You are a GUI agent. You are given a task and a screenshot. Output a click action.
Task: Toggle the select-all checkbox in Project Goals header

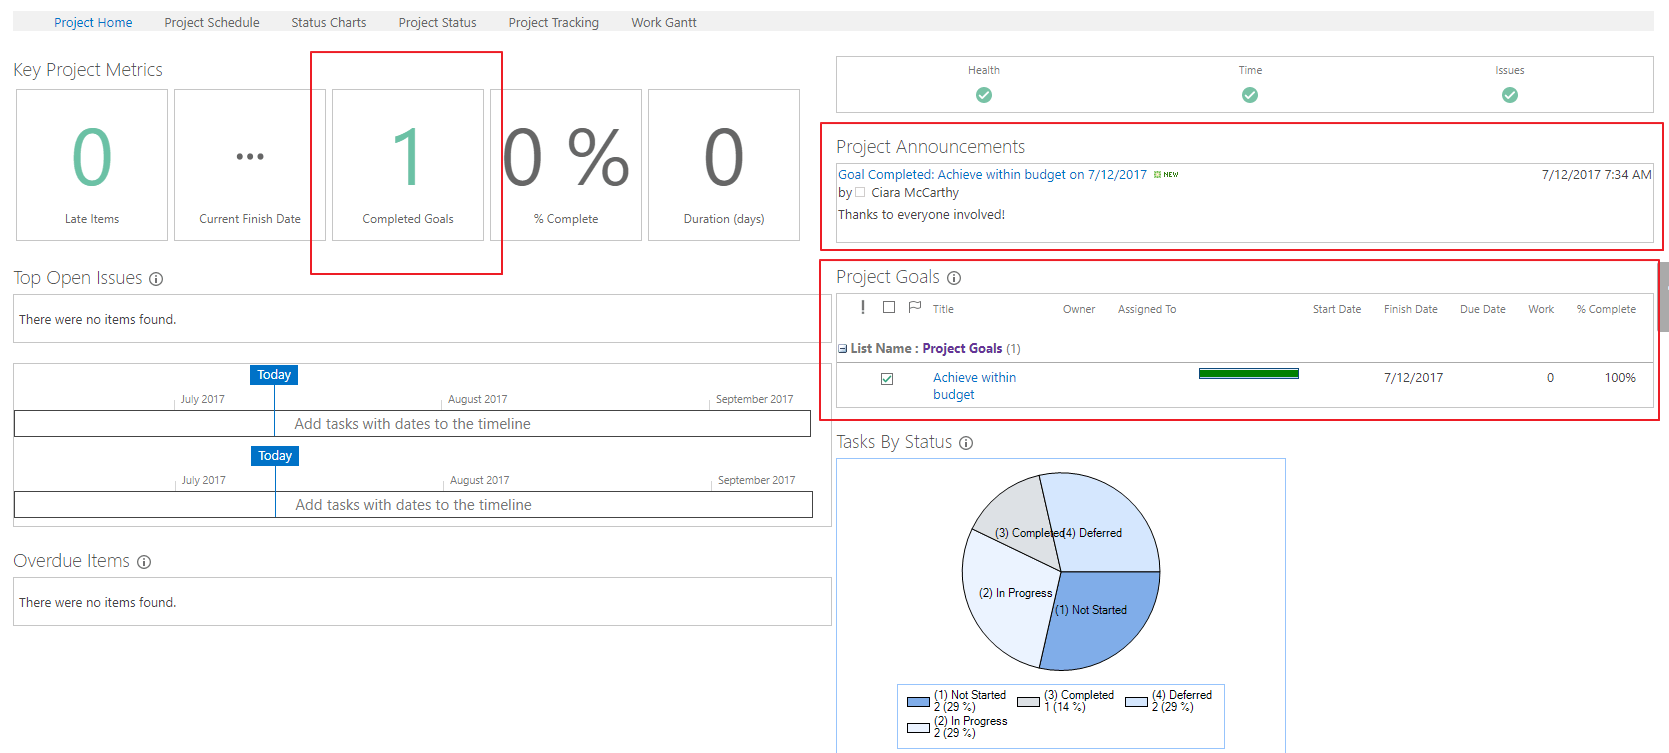[889, 307]
